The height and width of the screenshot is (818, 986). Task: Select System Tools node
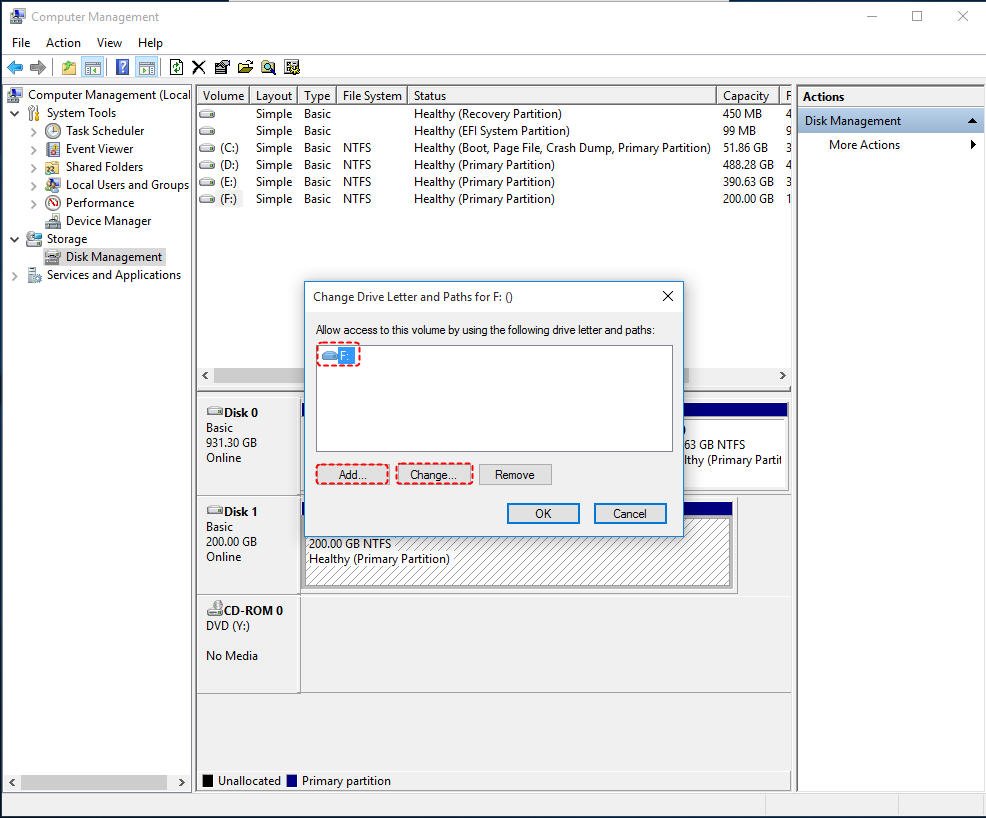81,113
